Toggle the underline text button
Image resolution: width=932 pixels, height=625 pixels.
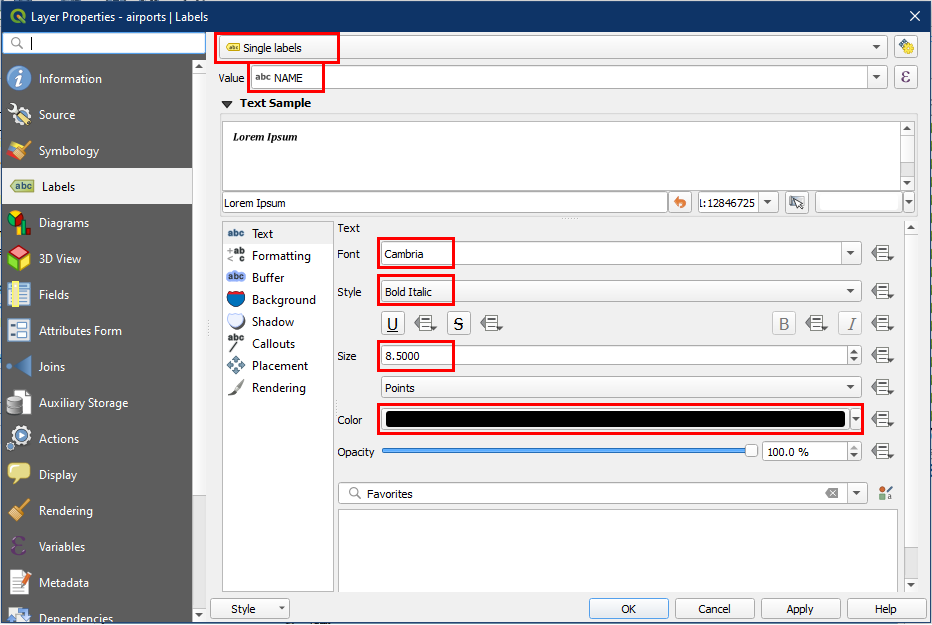(393, 323)
